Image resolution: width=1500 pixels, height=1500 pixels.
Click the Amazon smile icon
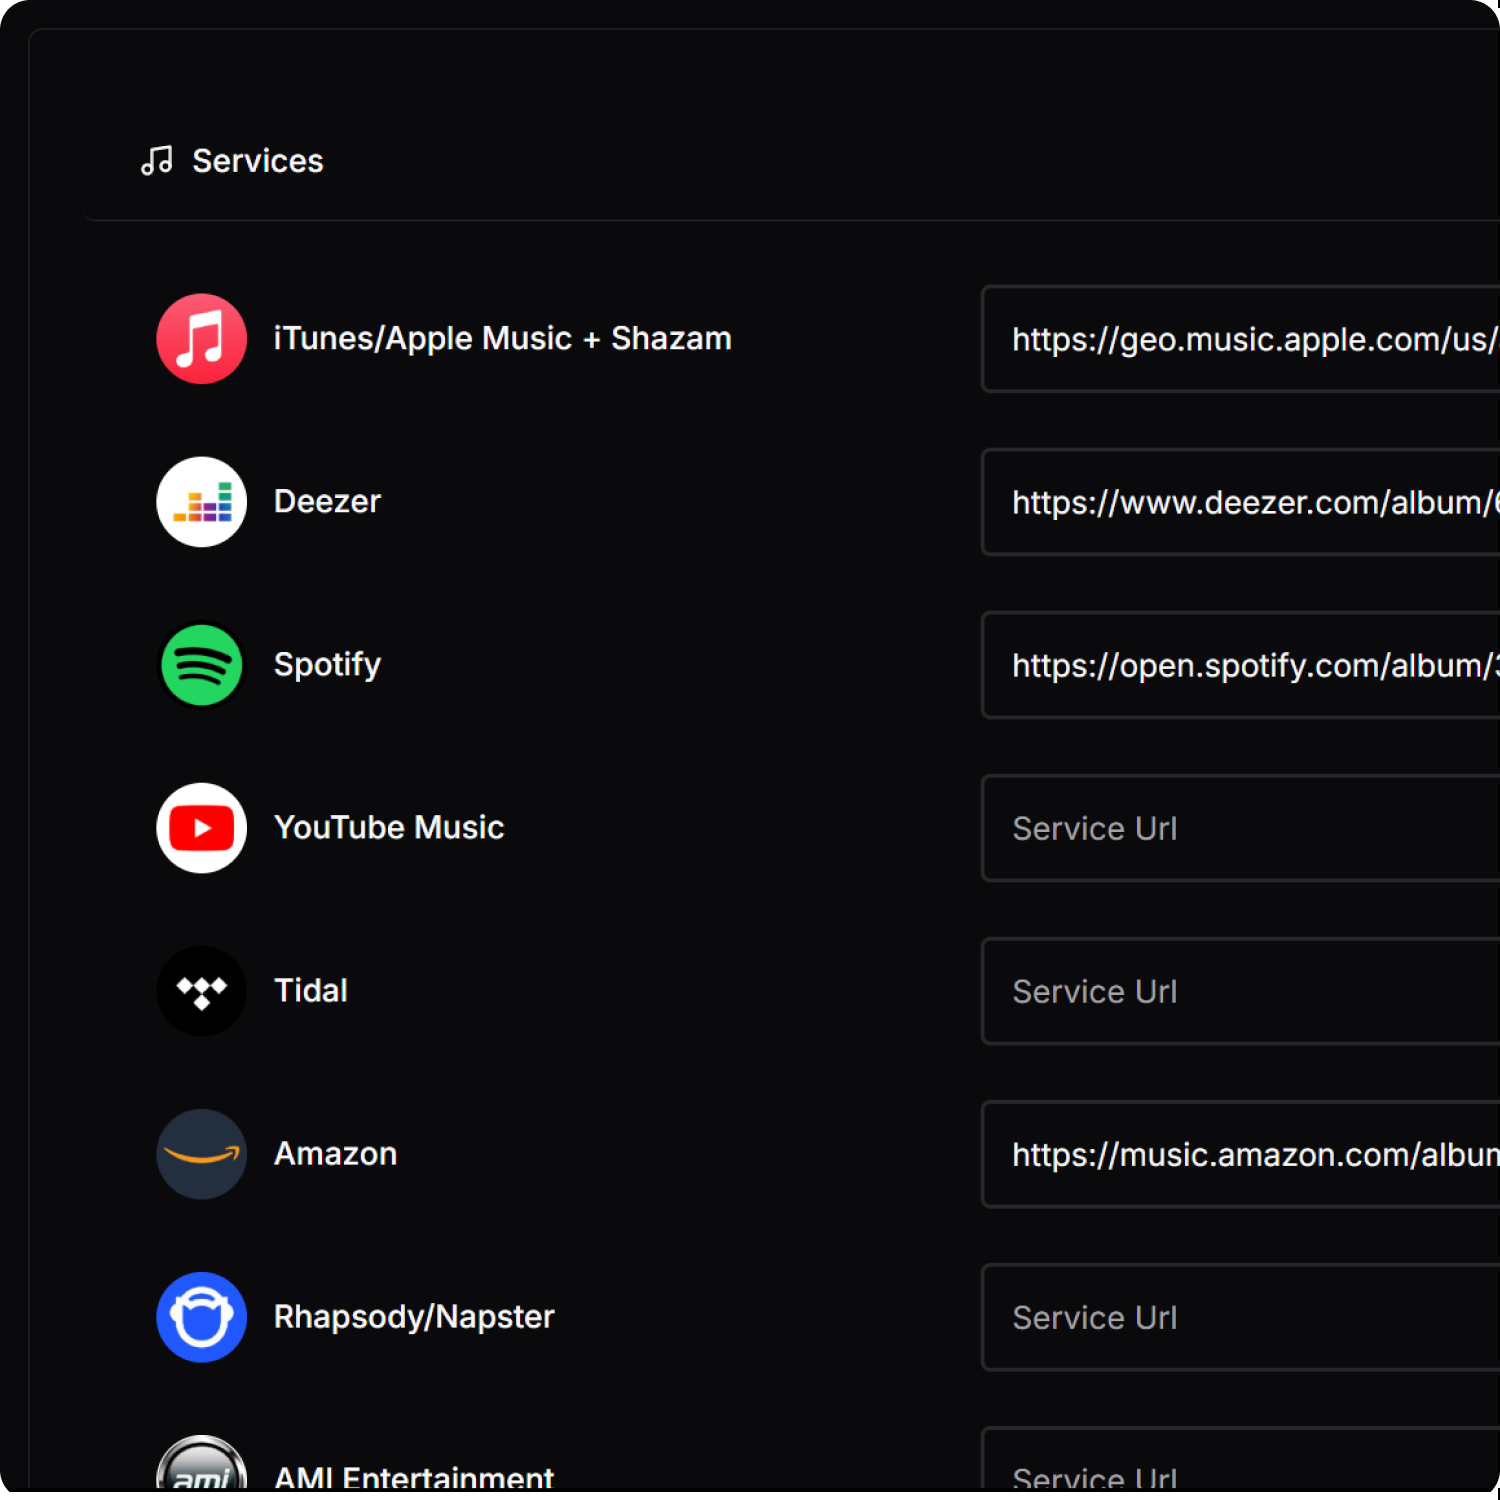[x=201, y=1154]
